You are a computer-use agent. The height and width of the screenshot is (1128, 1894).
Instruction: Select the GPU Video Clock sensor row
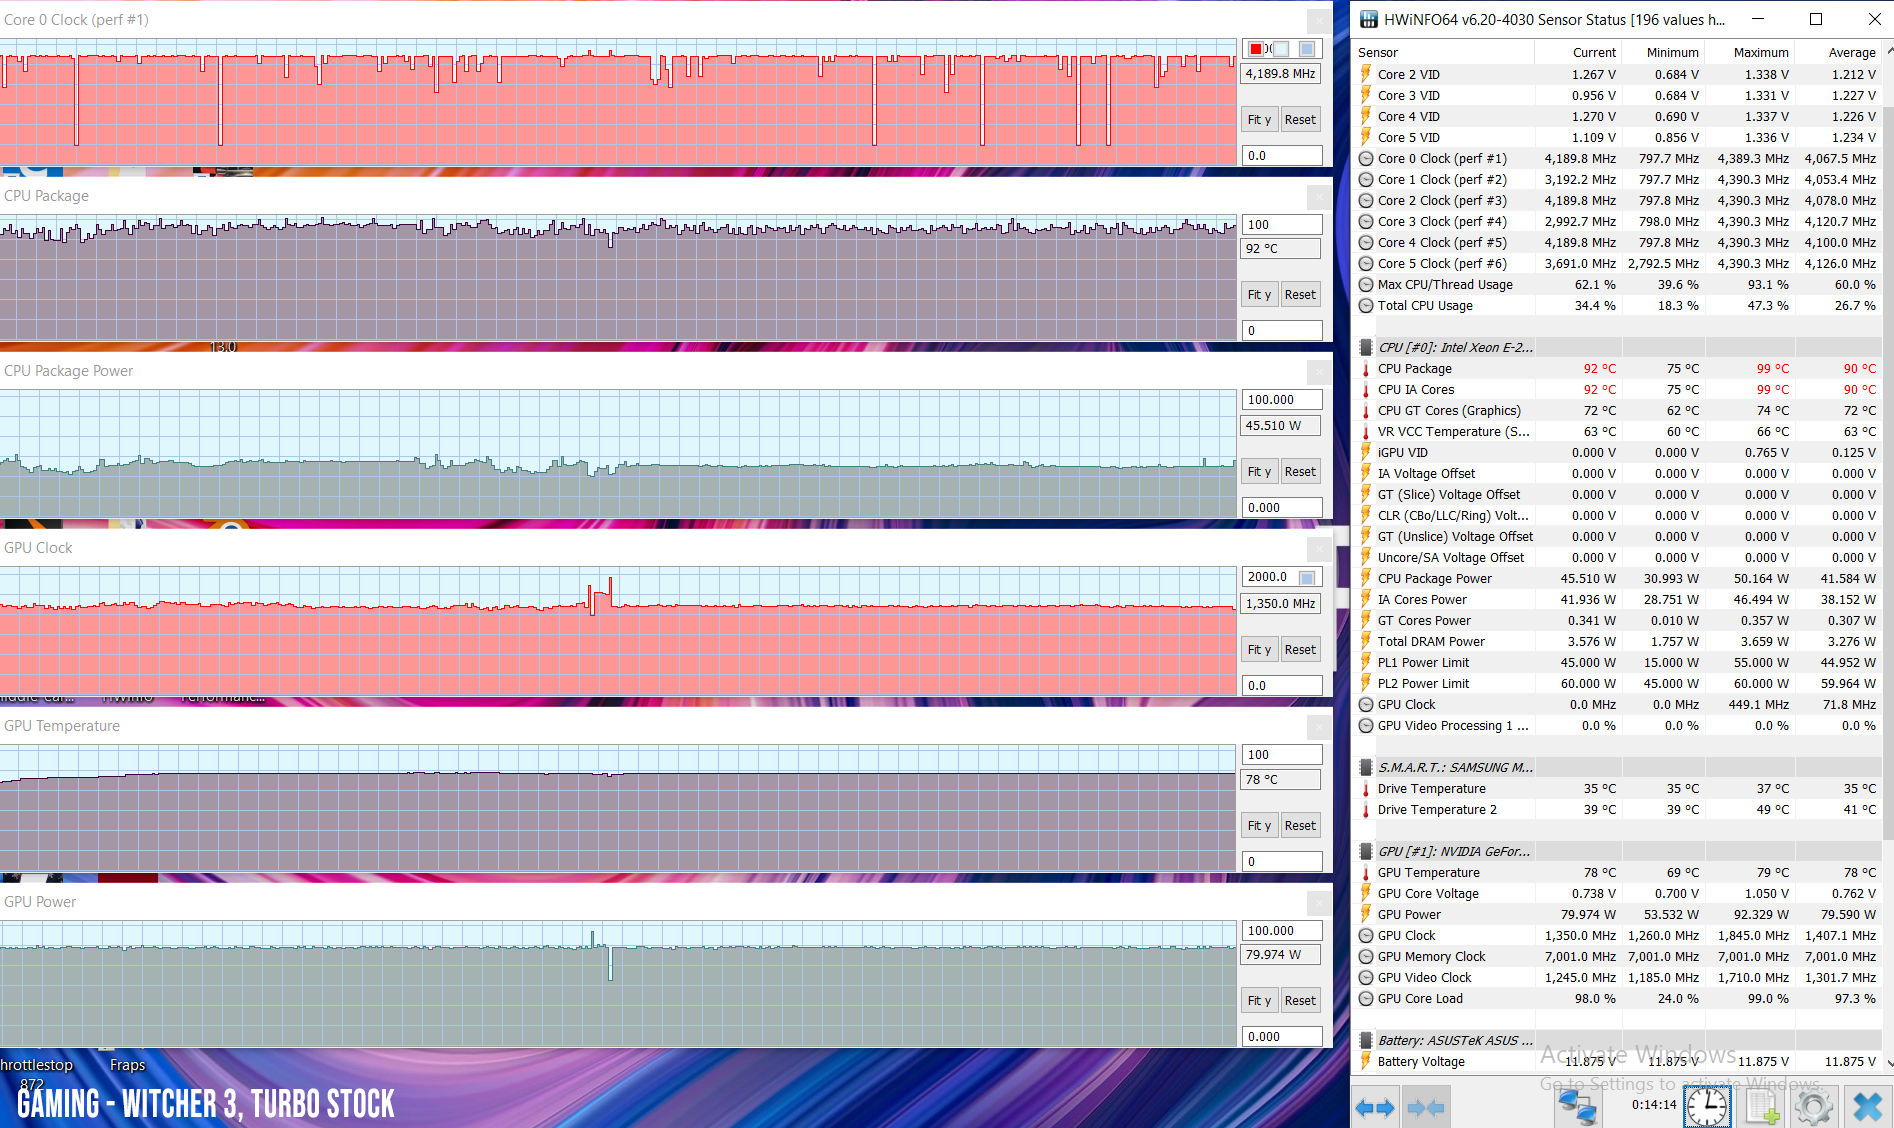[x=1617, y=978]
